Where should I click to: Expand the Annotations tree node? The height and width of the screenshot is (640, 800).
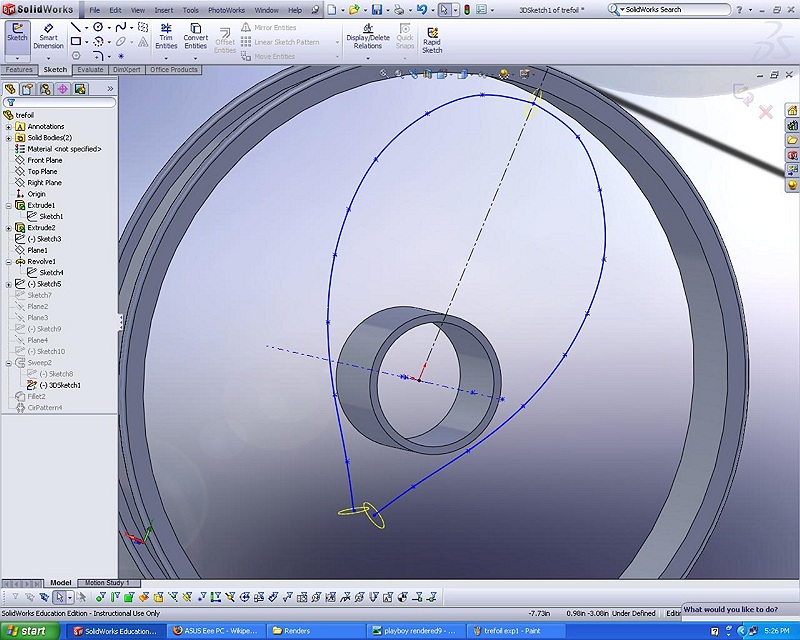click(x=9, y=127)
